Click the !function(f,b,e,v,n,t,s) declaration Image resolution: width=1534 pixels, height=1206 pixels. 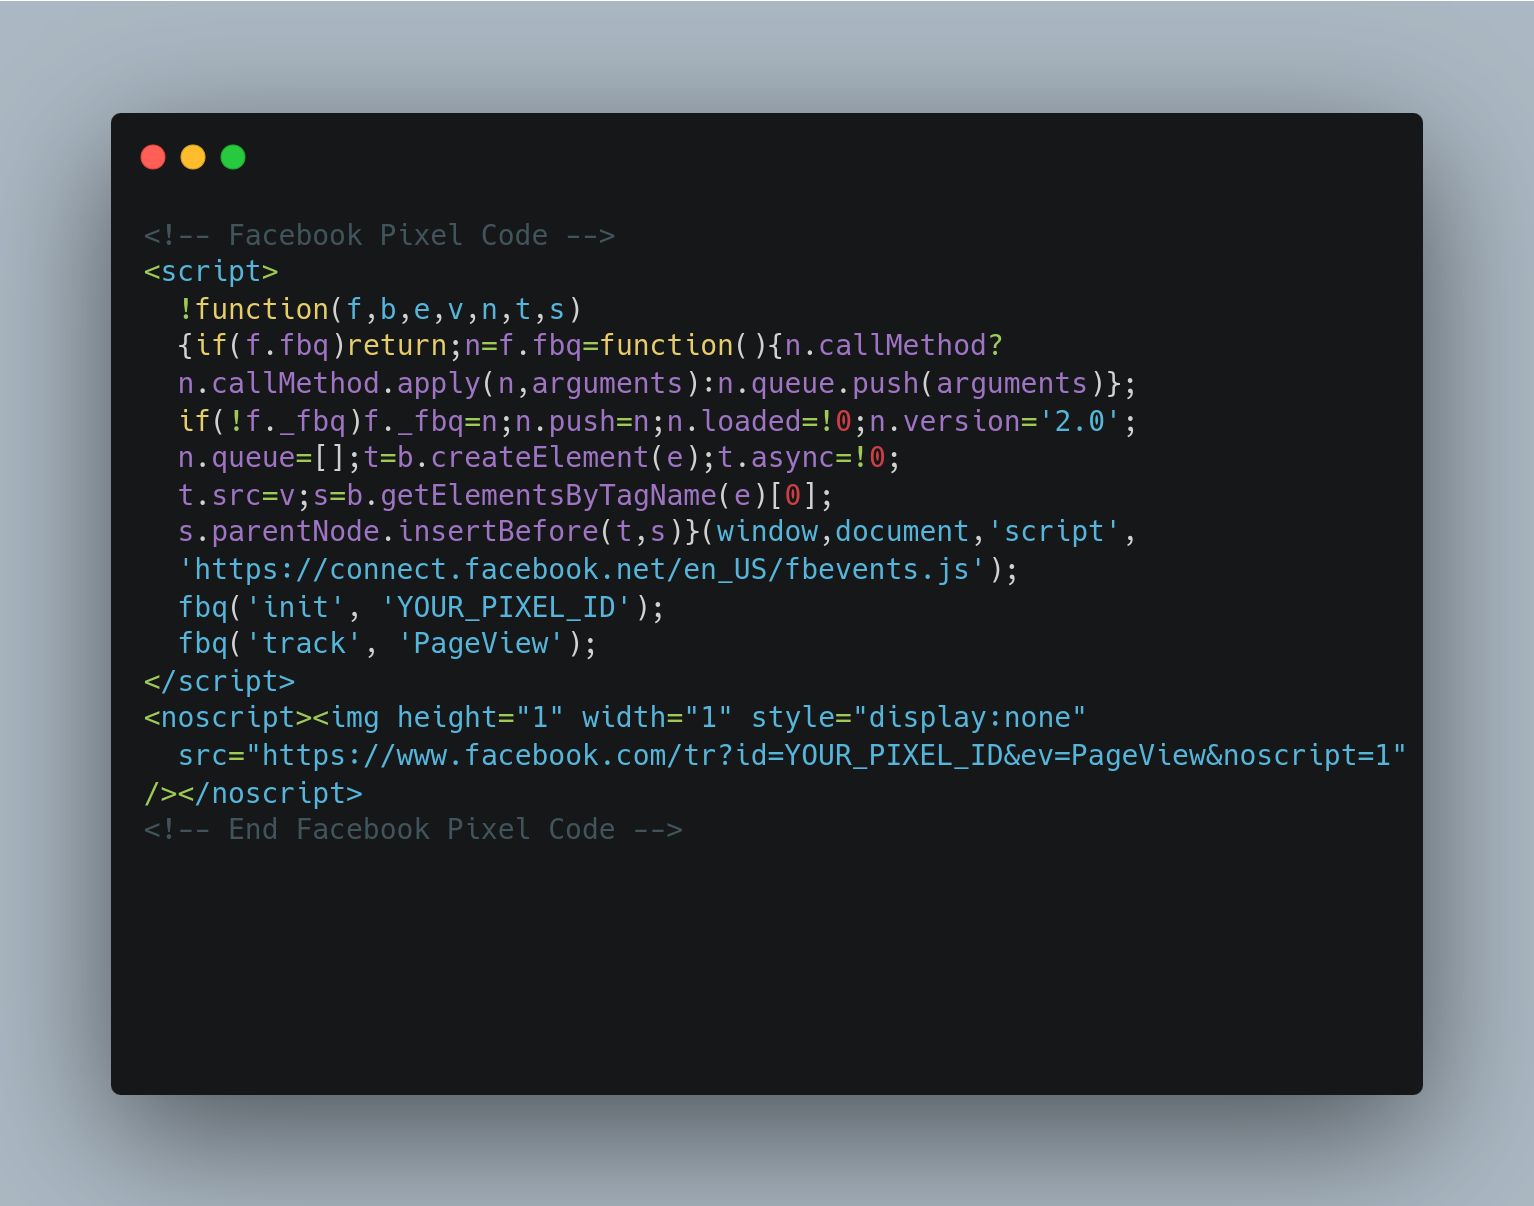point(380,309)
